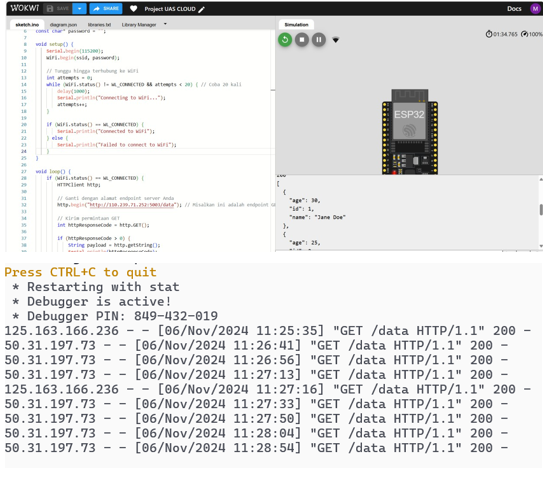Open the user profile avatar

535,9
